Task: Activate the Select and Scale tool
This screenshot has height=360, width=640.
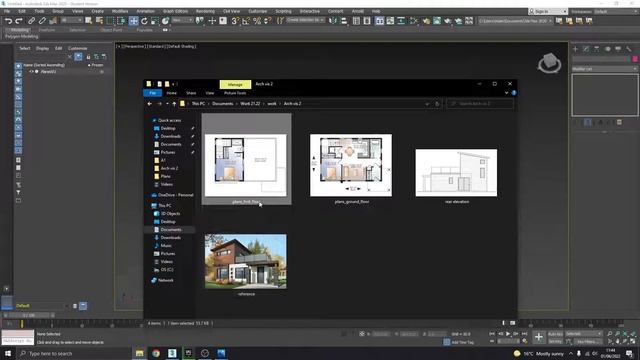Action: pos(155,21)
